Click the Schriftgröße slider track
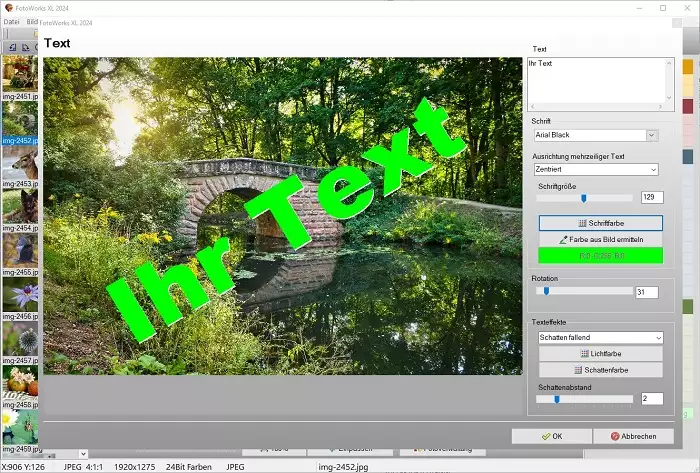Viewport: 700px width, 473px height. pos(585,198)
